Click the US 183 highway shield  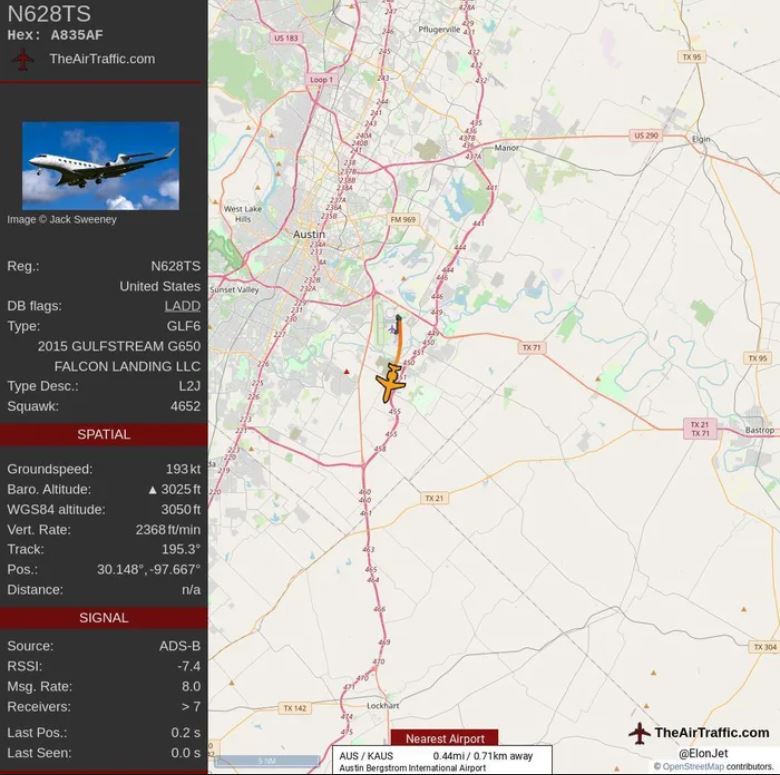[x=286, y=38]
